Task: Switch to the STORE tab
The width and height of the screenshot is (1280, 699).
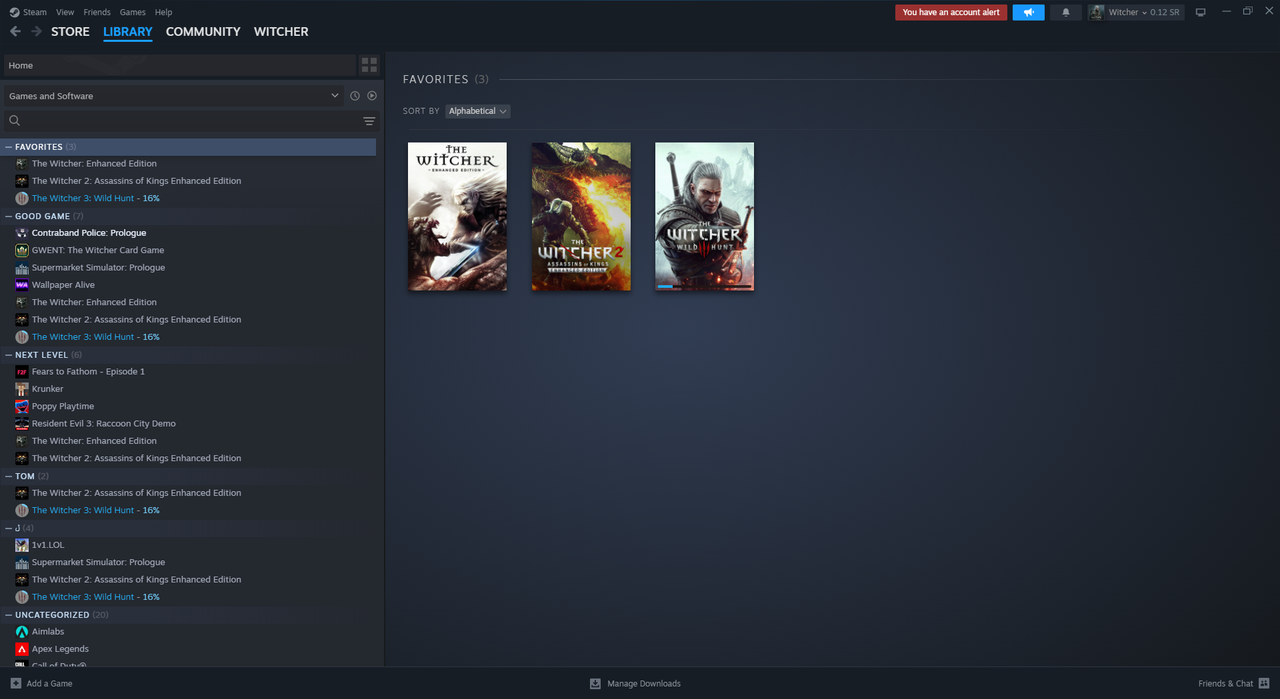Action: click(x=70, y=32)
